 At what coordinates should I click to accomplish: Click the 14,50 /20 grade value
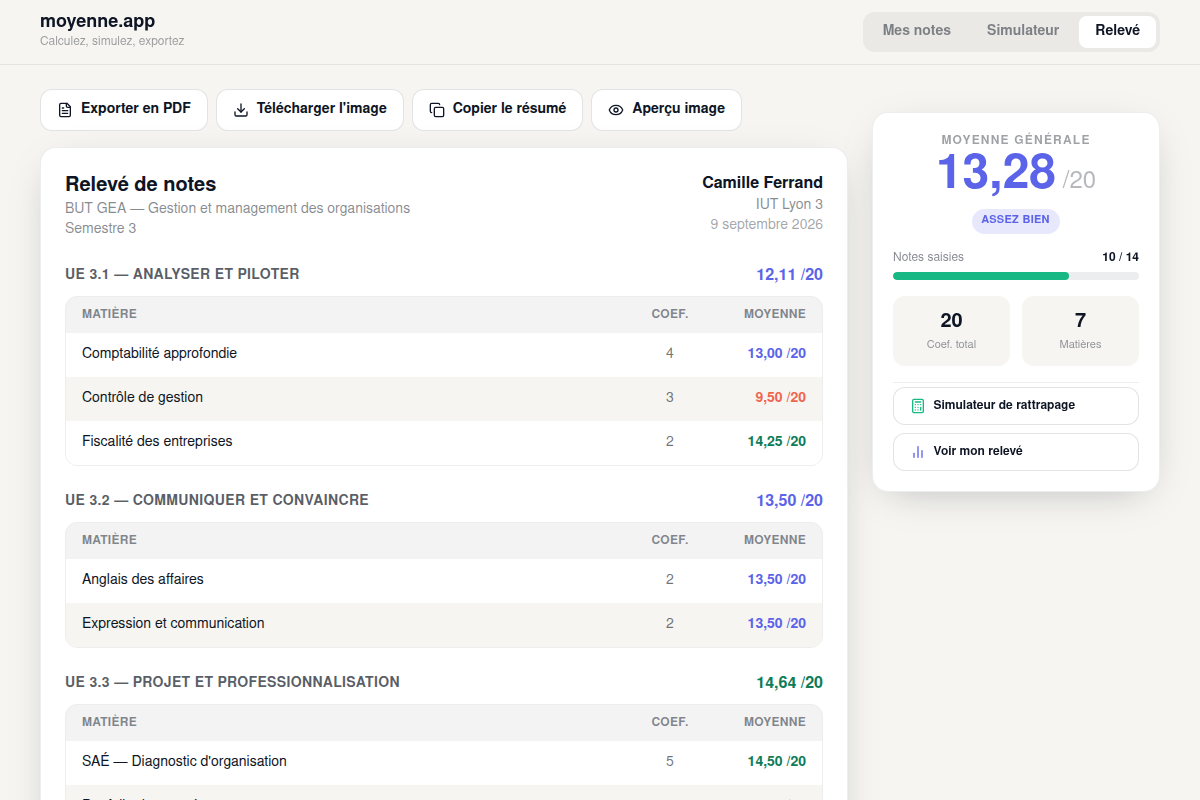click(x=777, y=762)
